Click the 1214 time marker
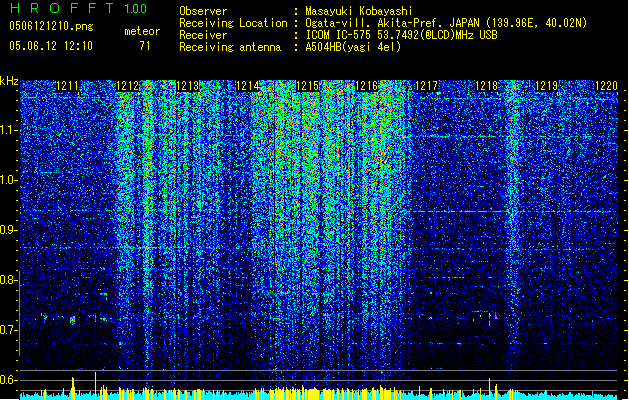The height and width of the screenshot is (400, 629). click(x=248, y=86)
